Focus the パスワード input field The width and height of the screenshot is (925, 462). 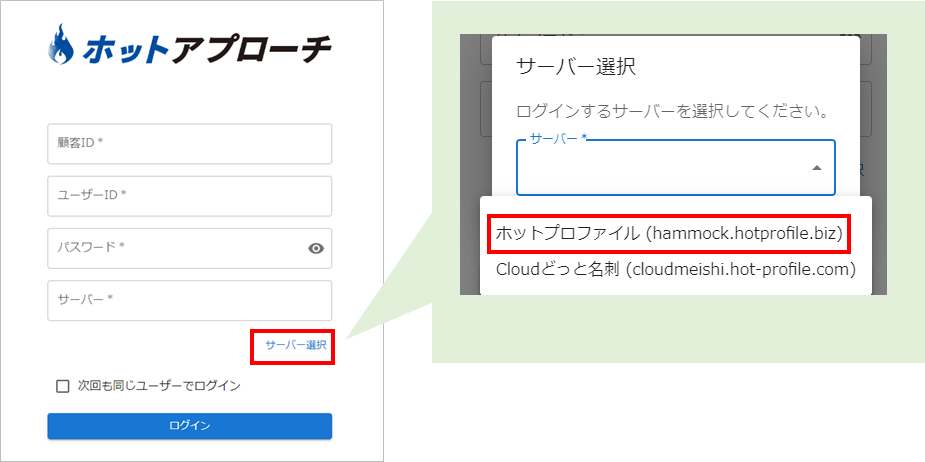(189, 248)
